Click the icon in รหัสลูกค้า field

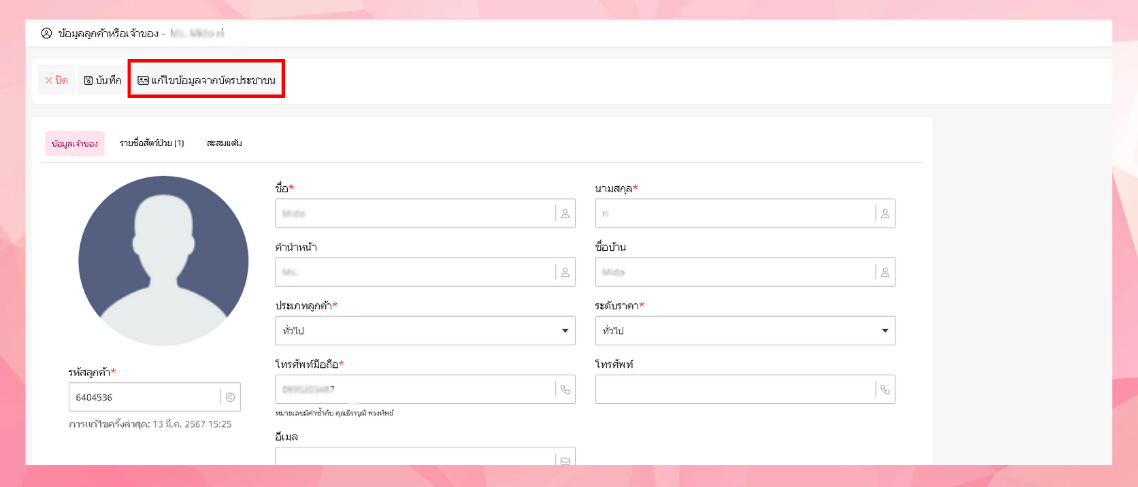[230, 397]
